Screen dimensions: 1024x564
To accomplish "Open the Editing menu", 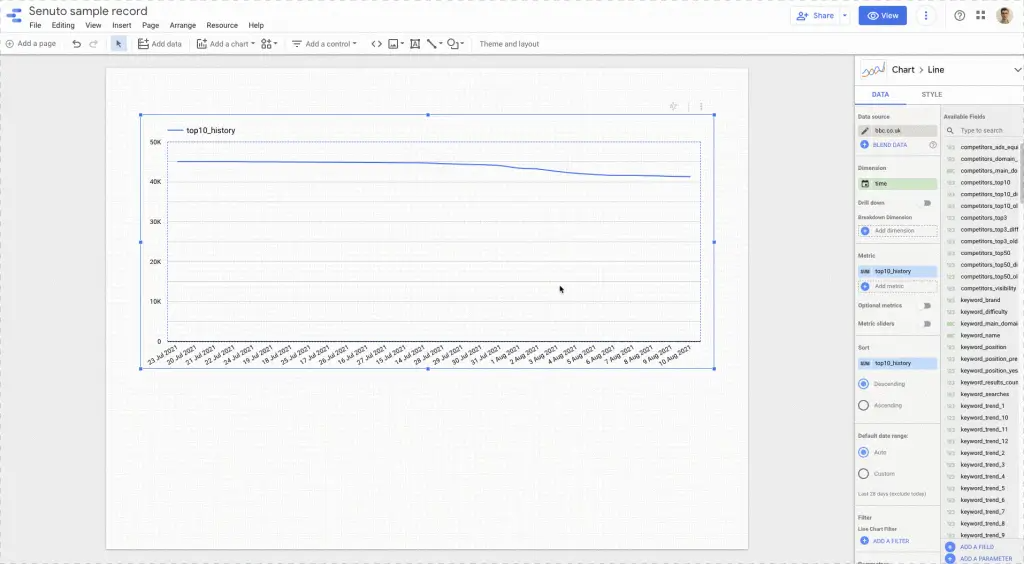I will (x=63, y=25).
